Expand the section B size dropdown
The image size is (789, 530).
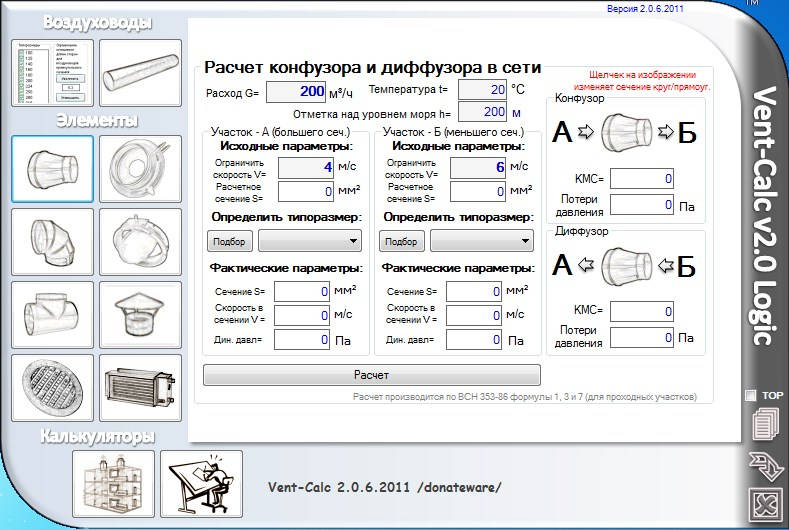482,241
